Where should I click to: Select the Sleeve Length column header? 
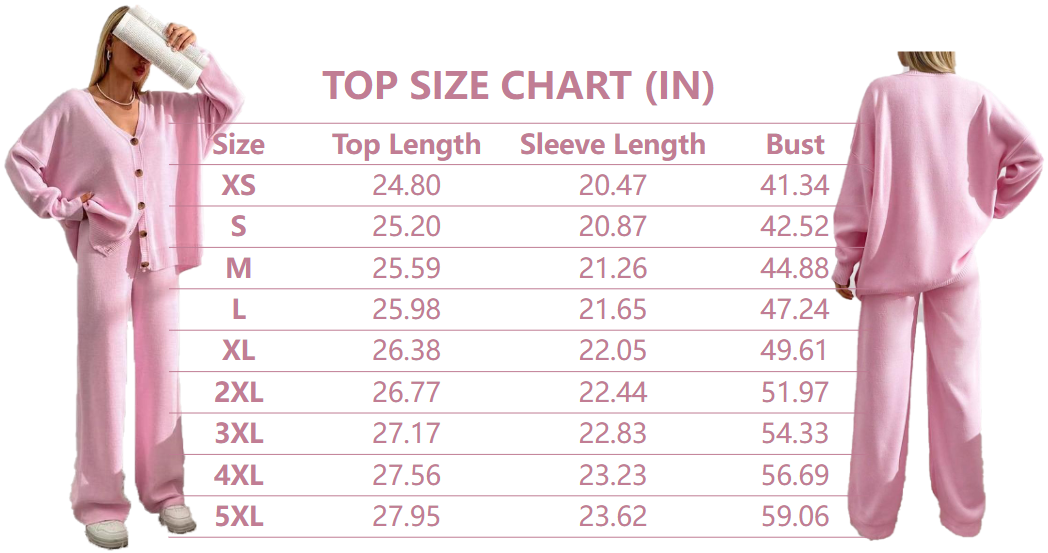(612, 145)
